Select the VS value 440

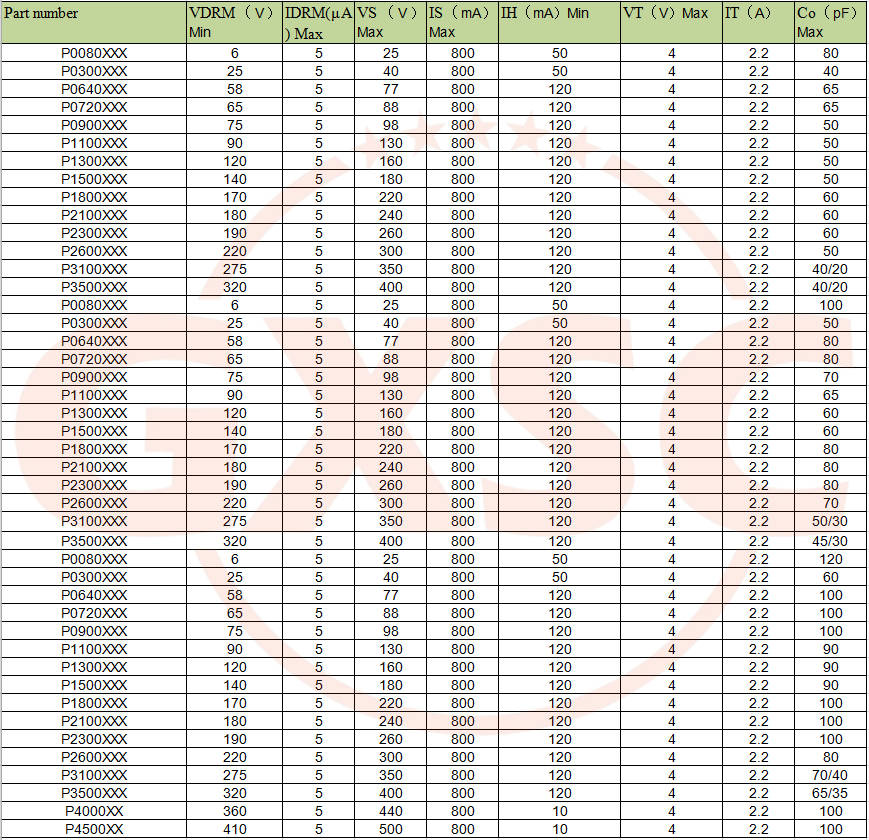[x=391, y=811]
